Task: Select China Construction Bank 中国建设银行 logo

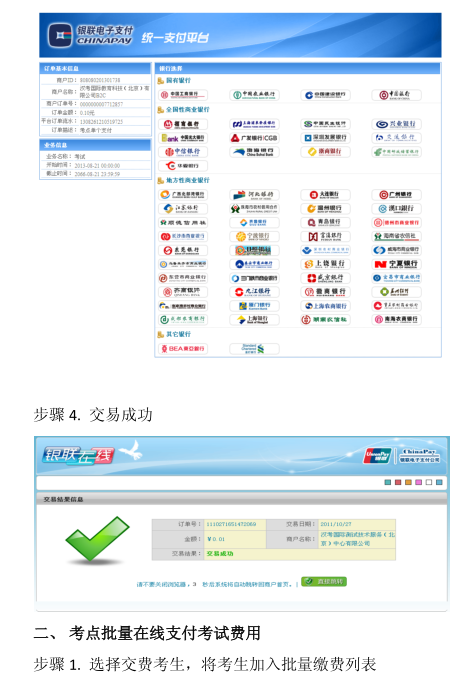Action: pos(325,95)
